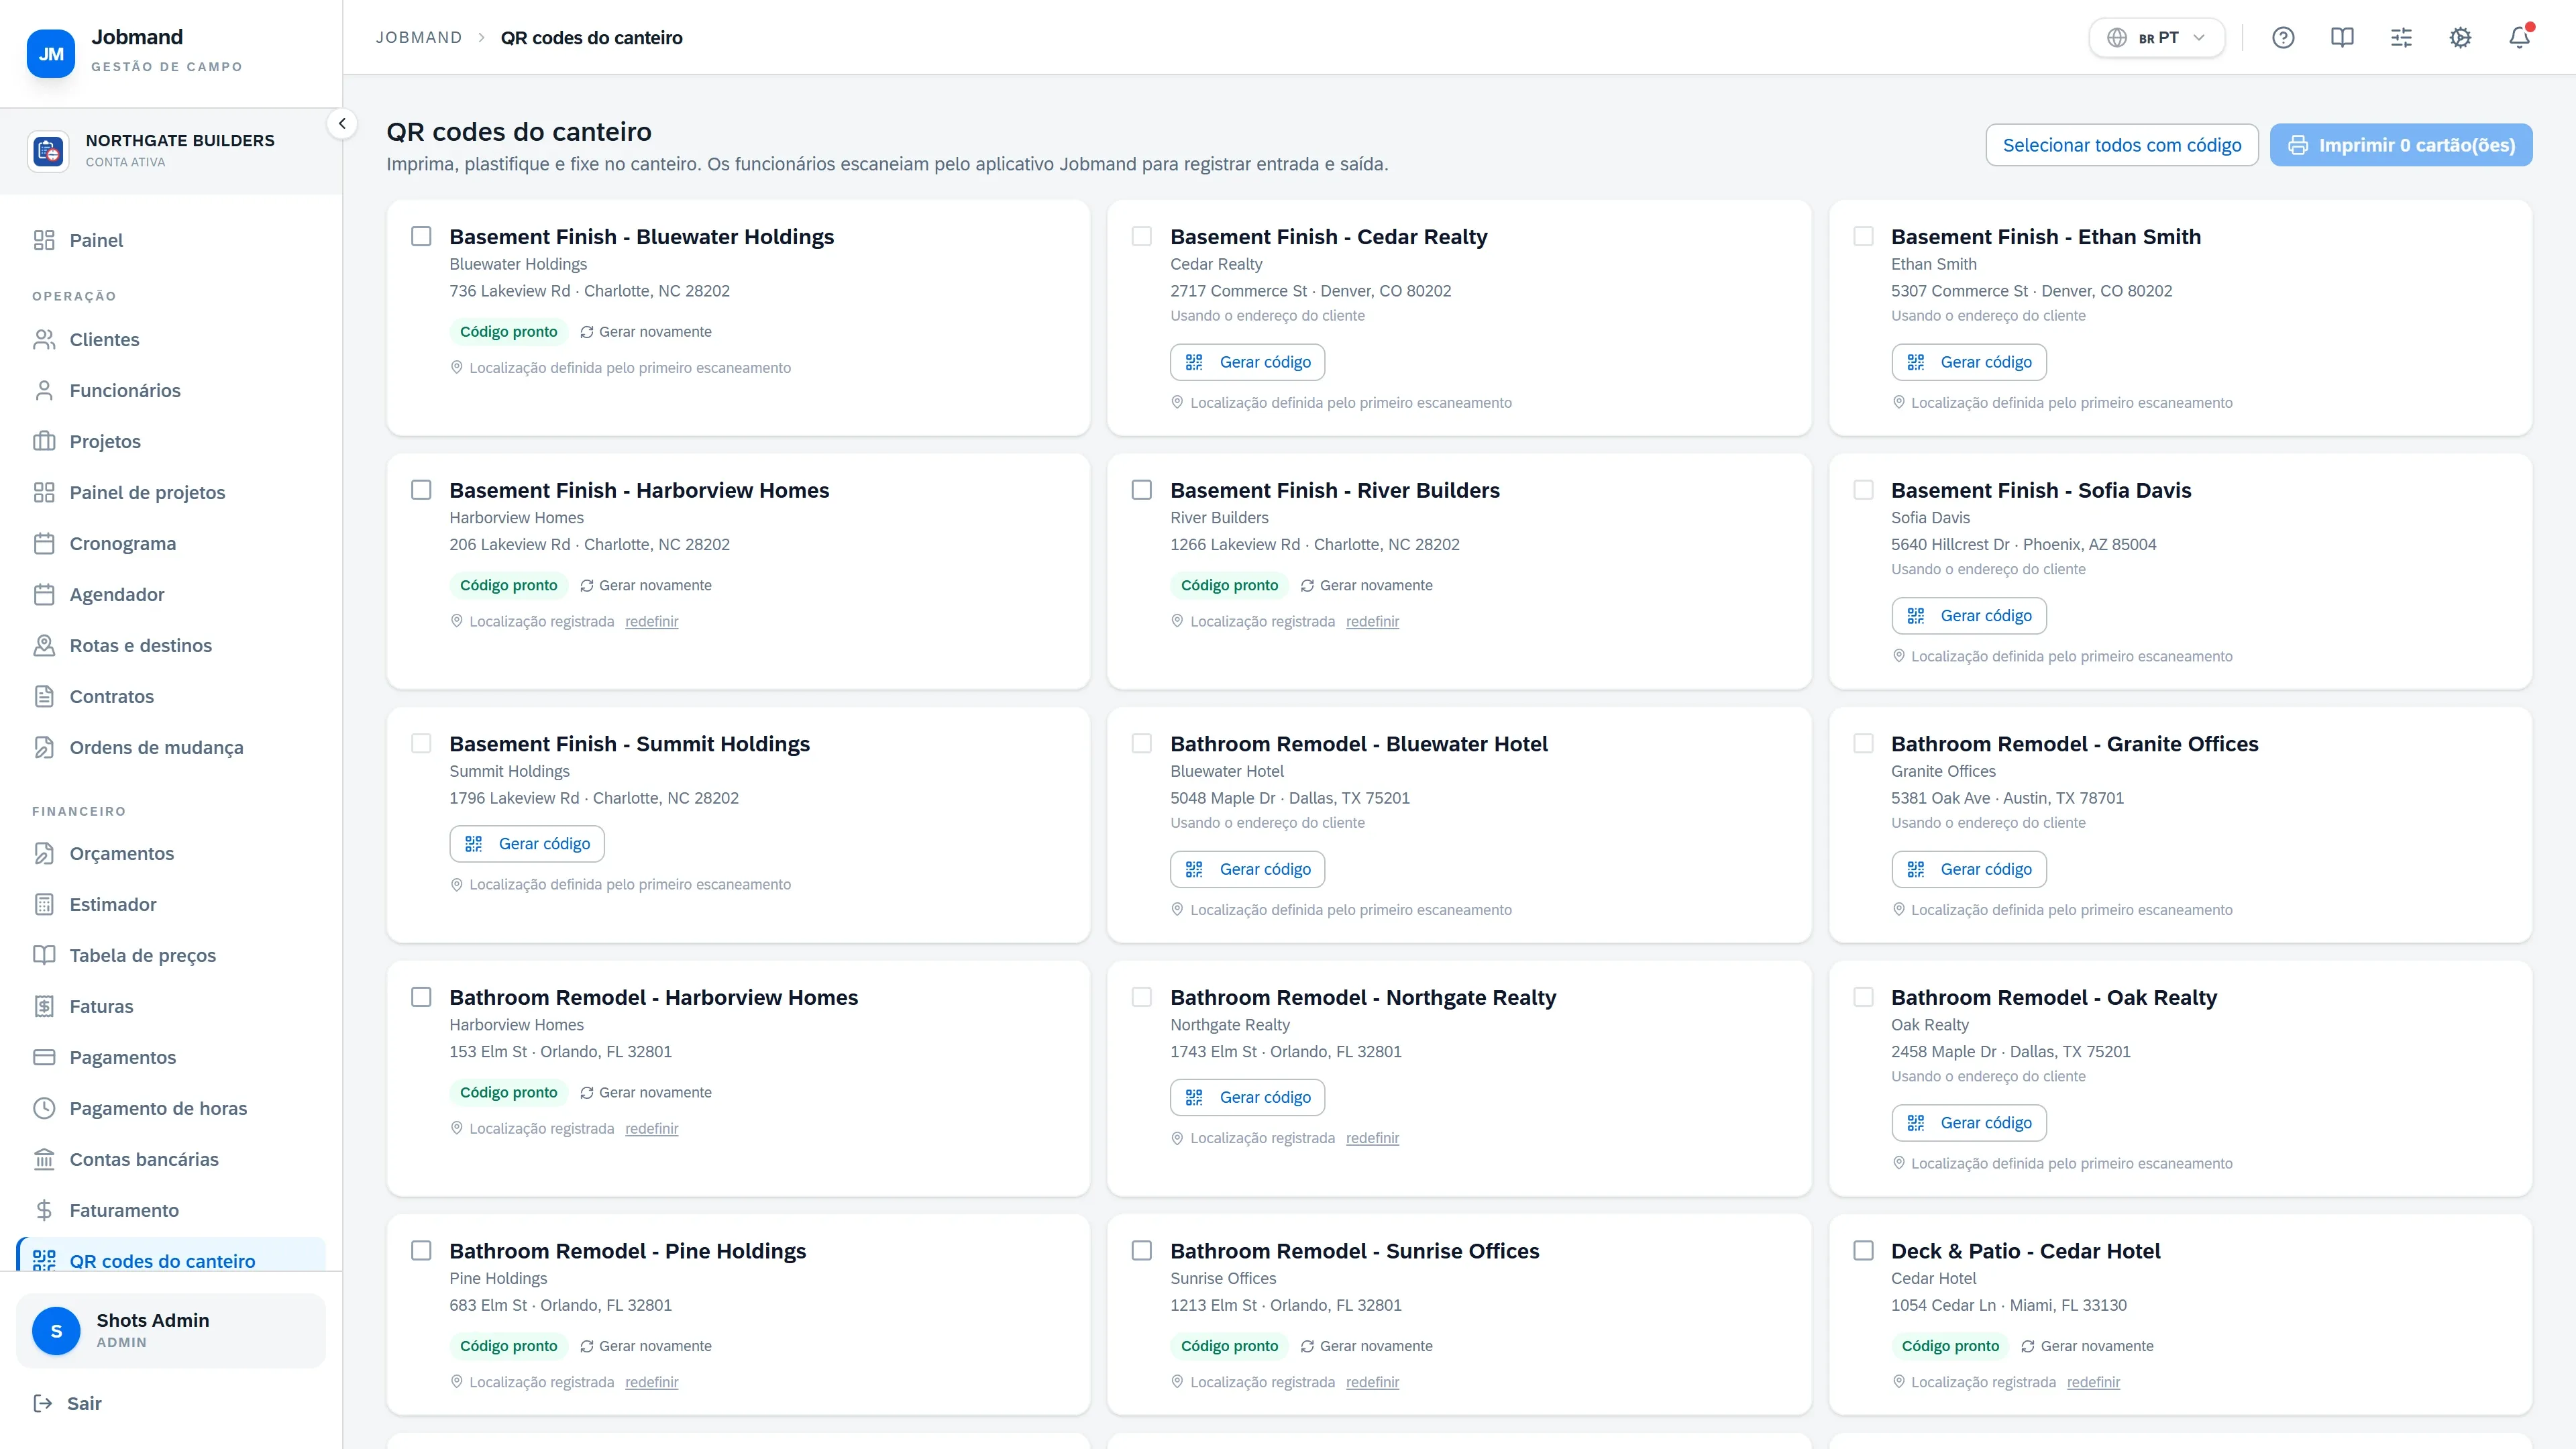Click Gerar código for Bathroom Remodel - Granite Offices
Image resolution: width=2576 pixels, height=1449 pixels.
1968,869
